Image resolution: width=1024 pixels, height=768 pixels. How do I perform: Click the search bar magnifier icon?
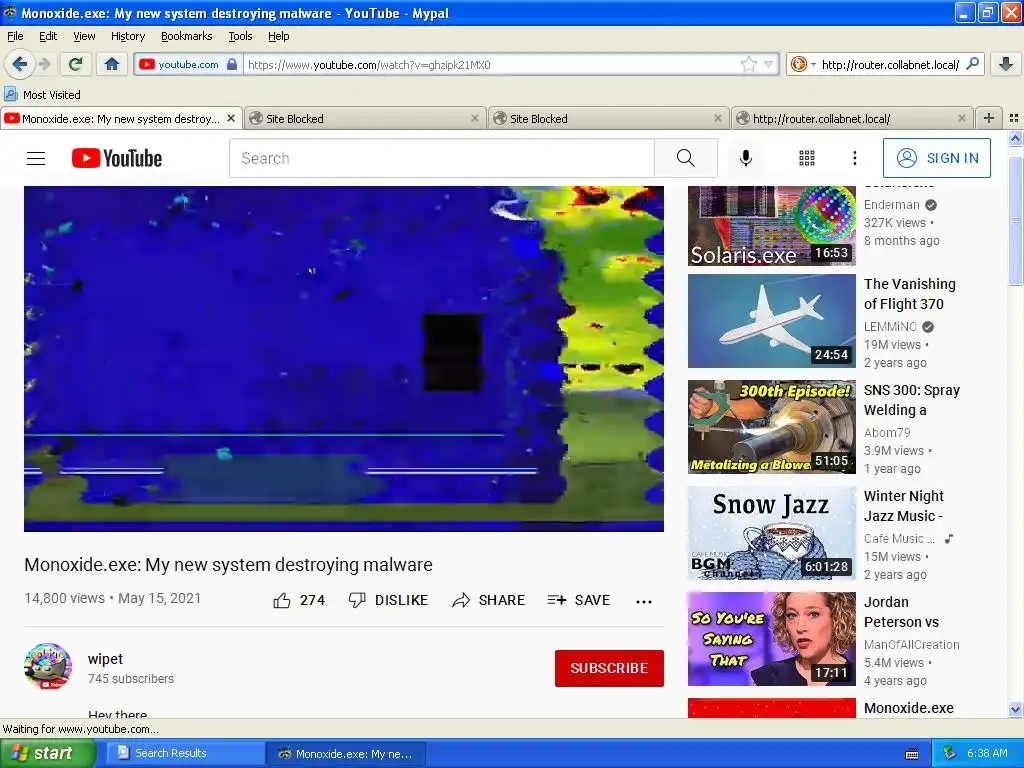click(x=972, y=63)
